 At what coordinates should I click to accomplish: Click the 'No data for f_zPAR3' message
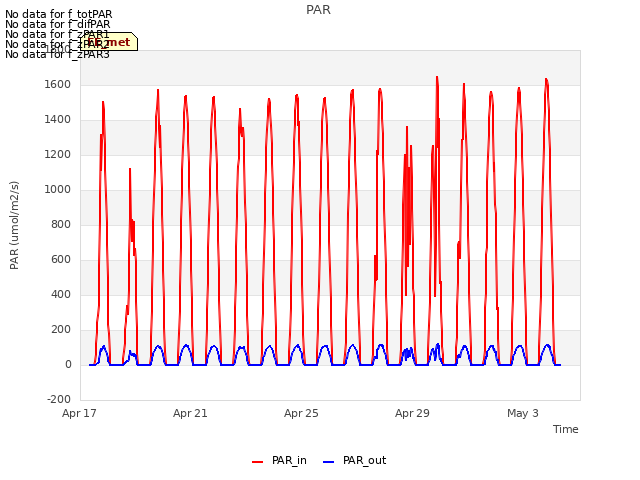pos(57,54)
